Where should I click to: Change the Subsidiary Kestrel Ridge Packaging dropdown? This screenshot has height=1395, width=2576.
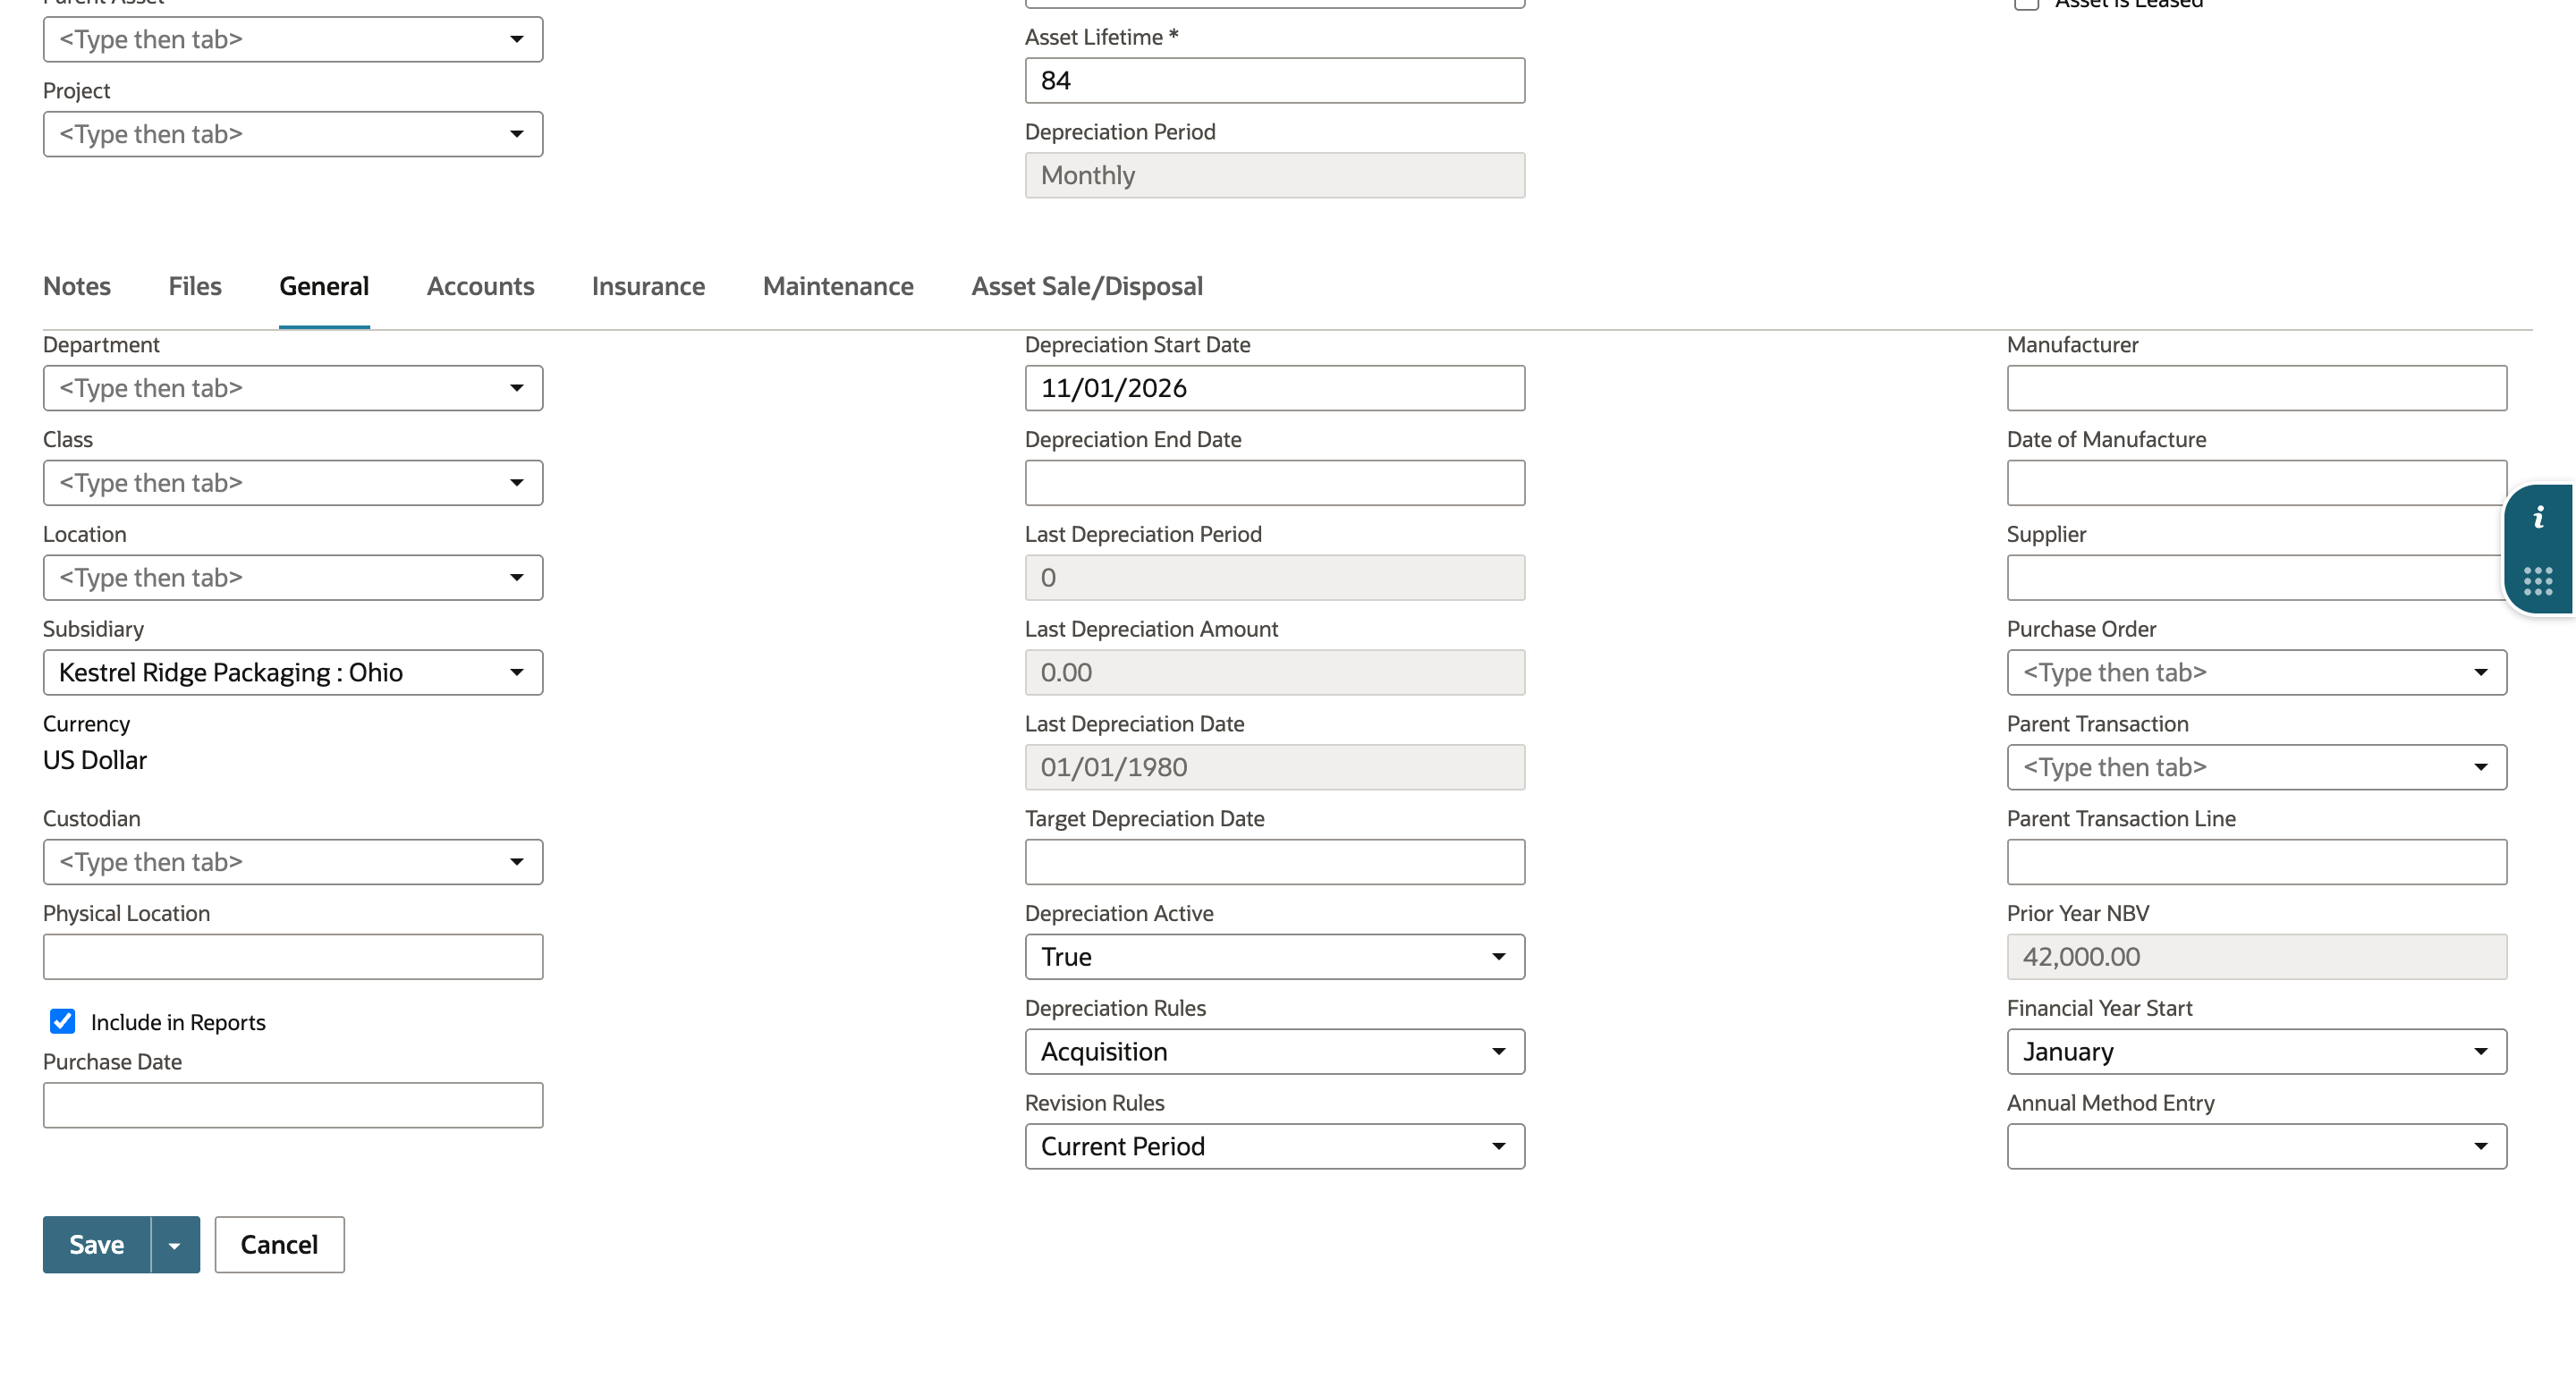tap(293, 673)
